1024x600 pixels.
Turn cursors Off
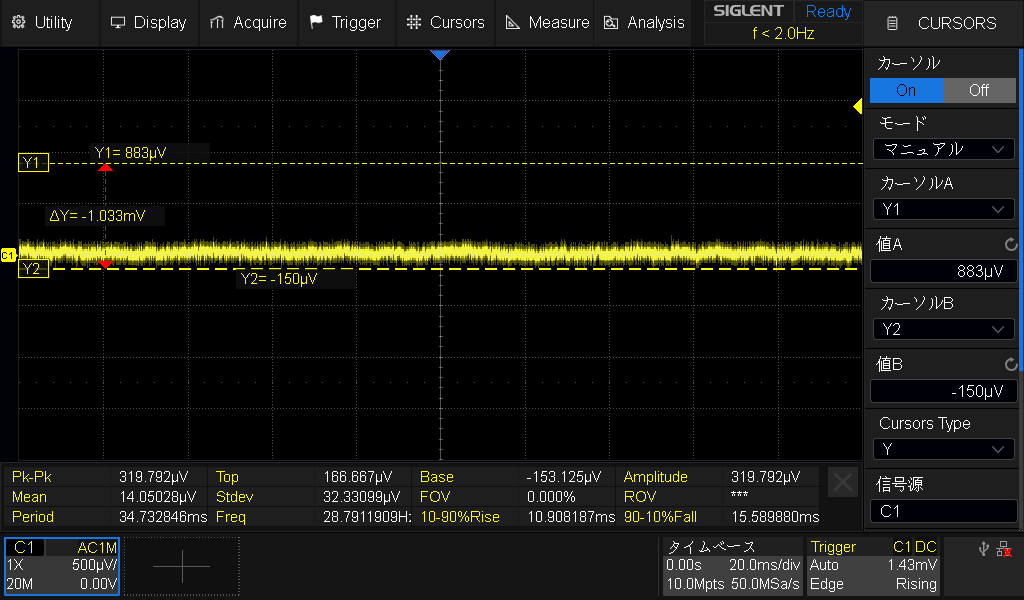coord(979,90)
